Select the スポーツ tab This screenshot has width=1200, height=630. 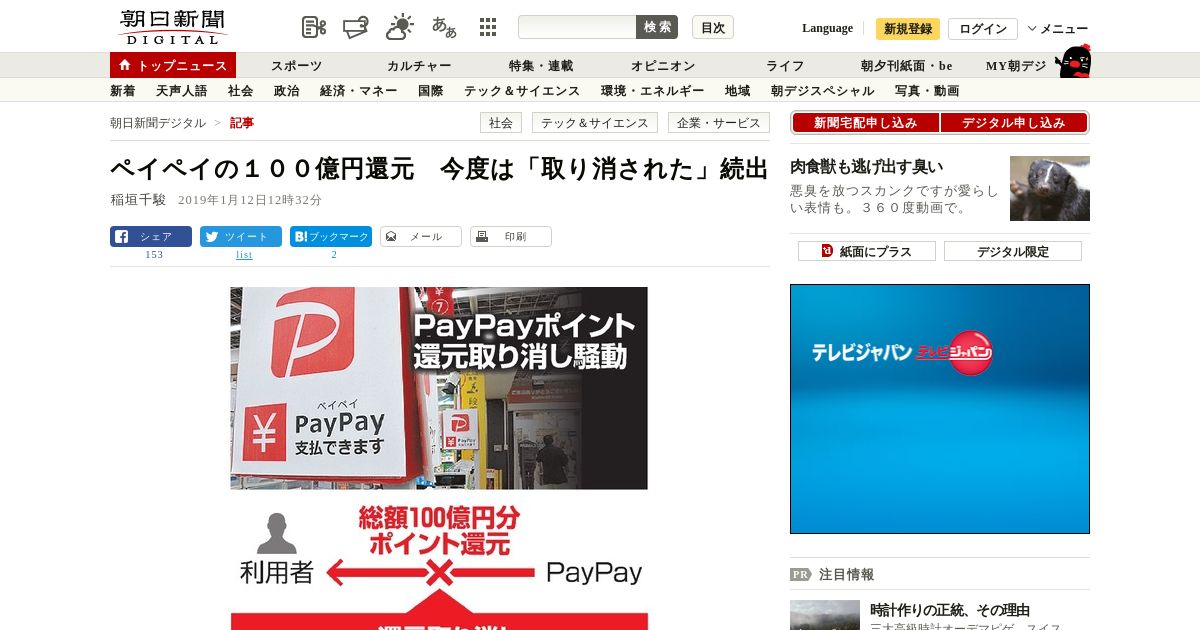point(297,66)
